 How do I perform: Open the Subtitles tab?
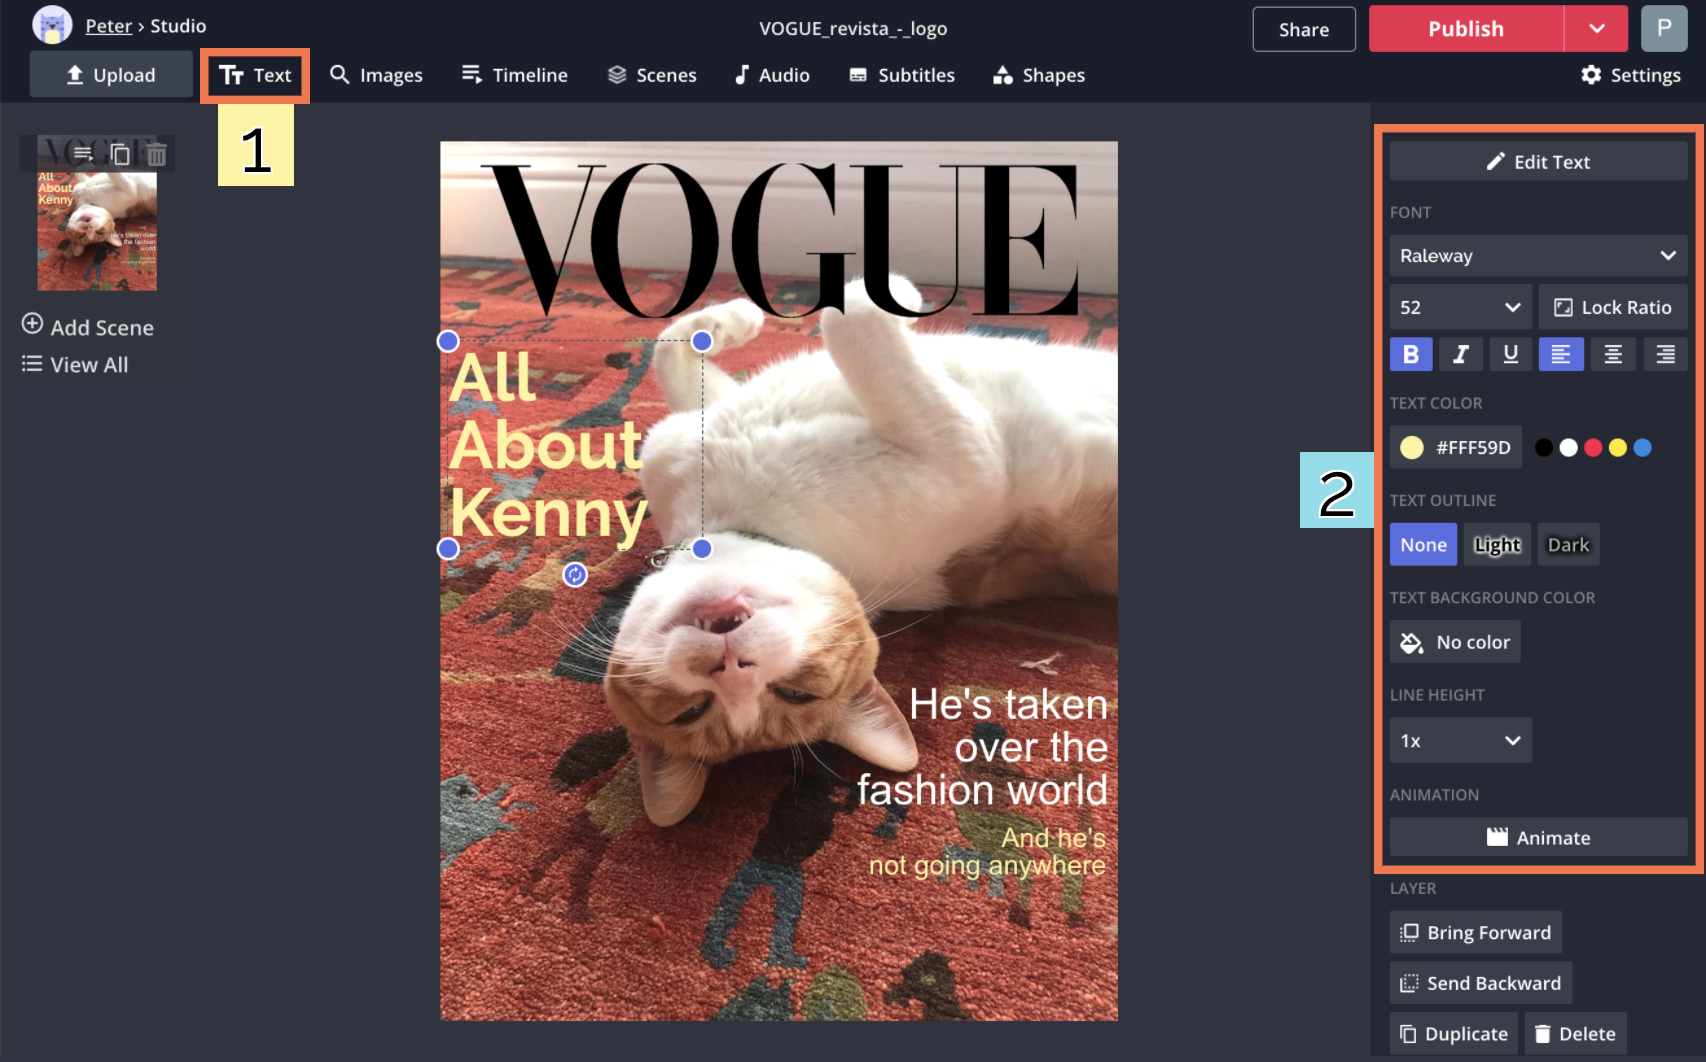click(x=902, y=75)
